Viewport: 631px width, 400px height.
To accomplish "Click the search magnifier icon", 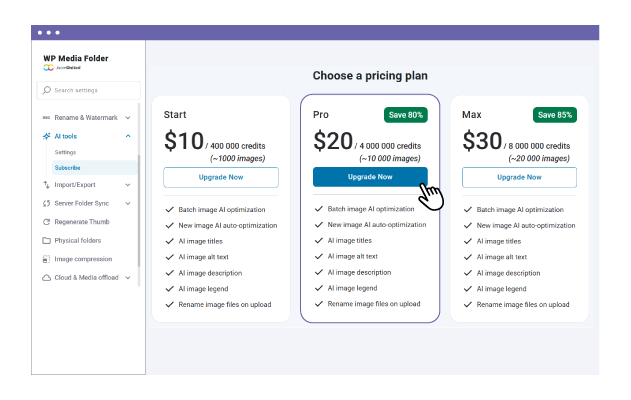I will [x=47, y=90].
